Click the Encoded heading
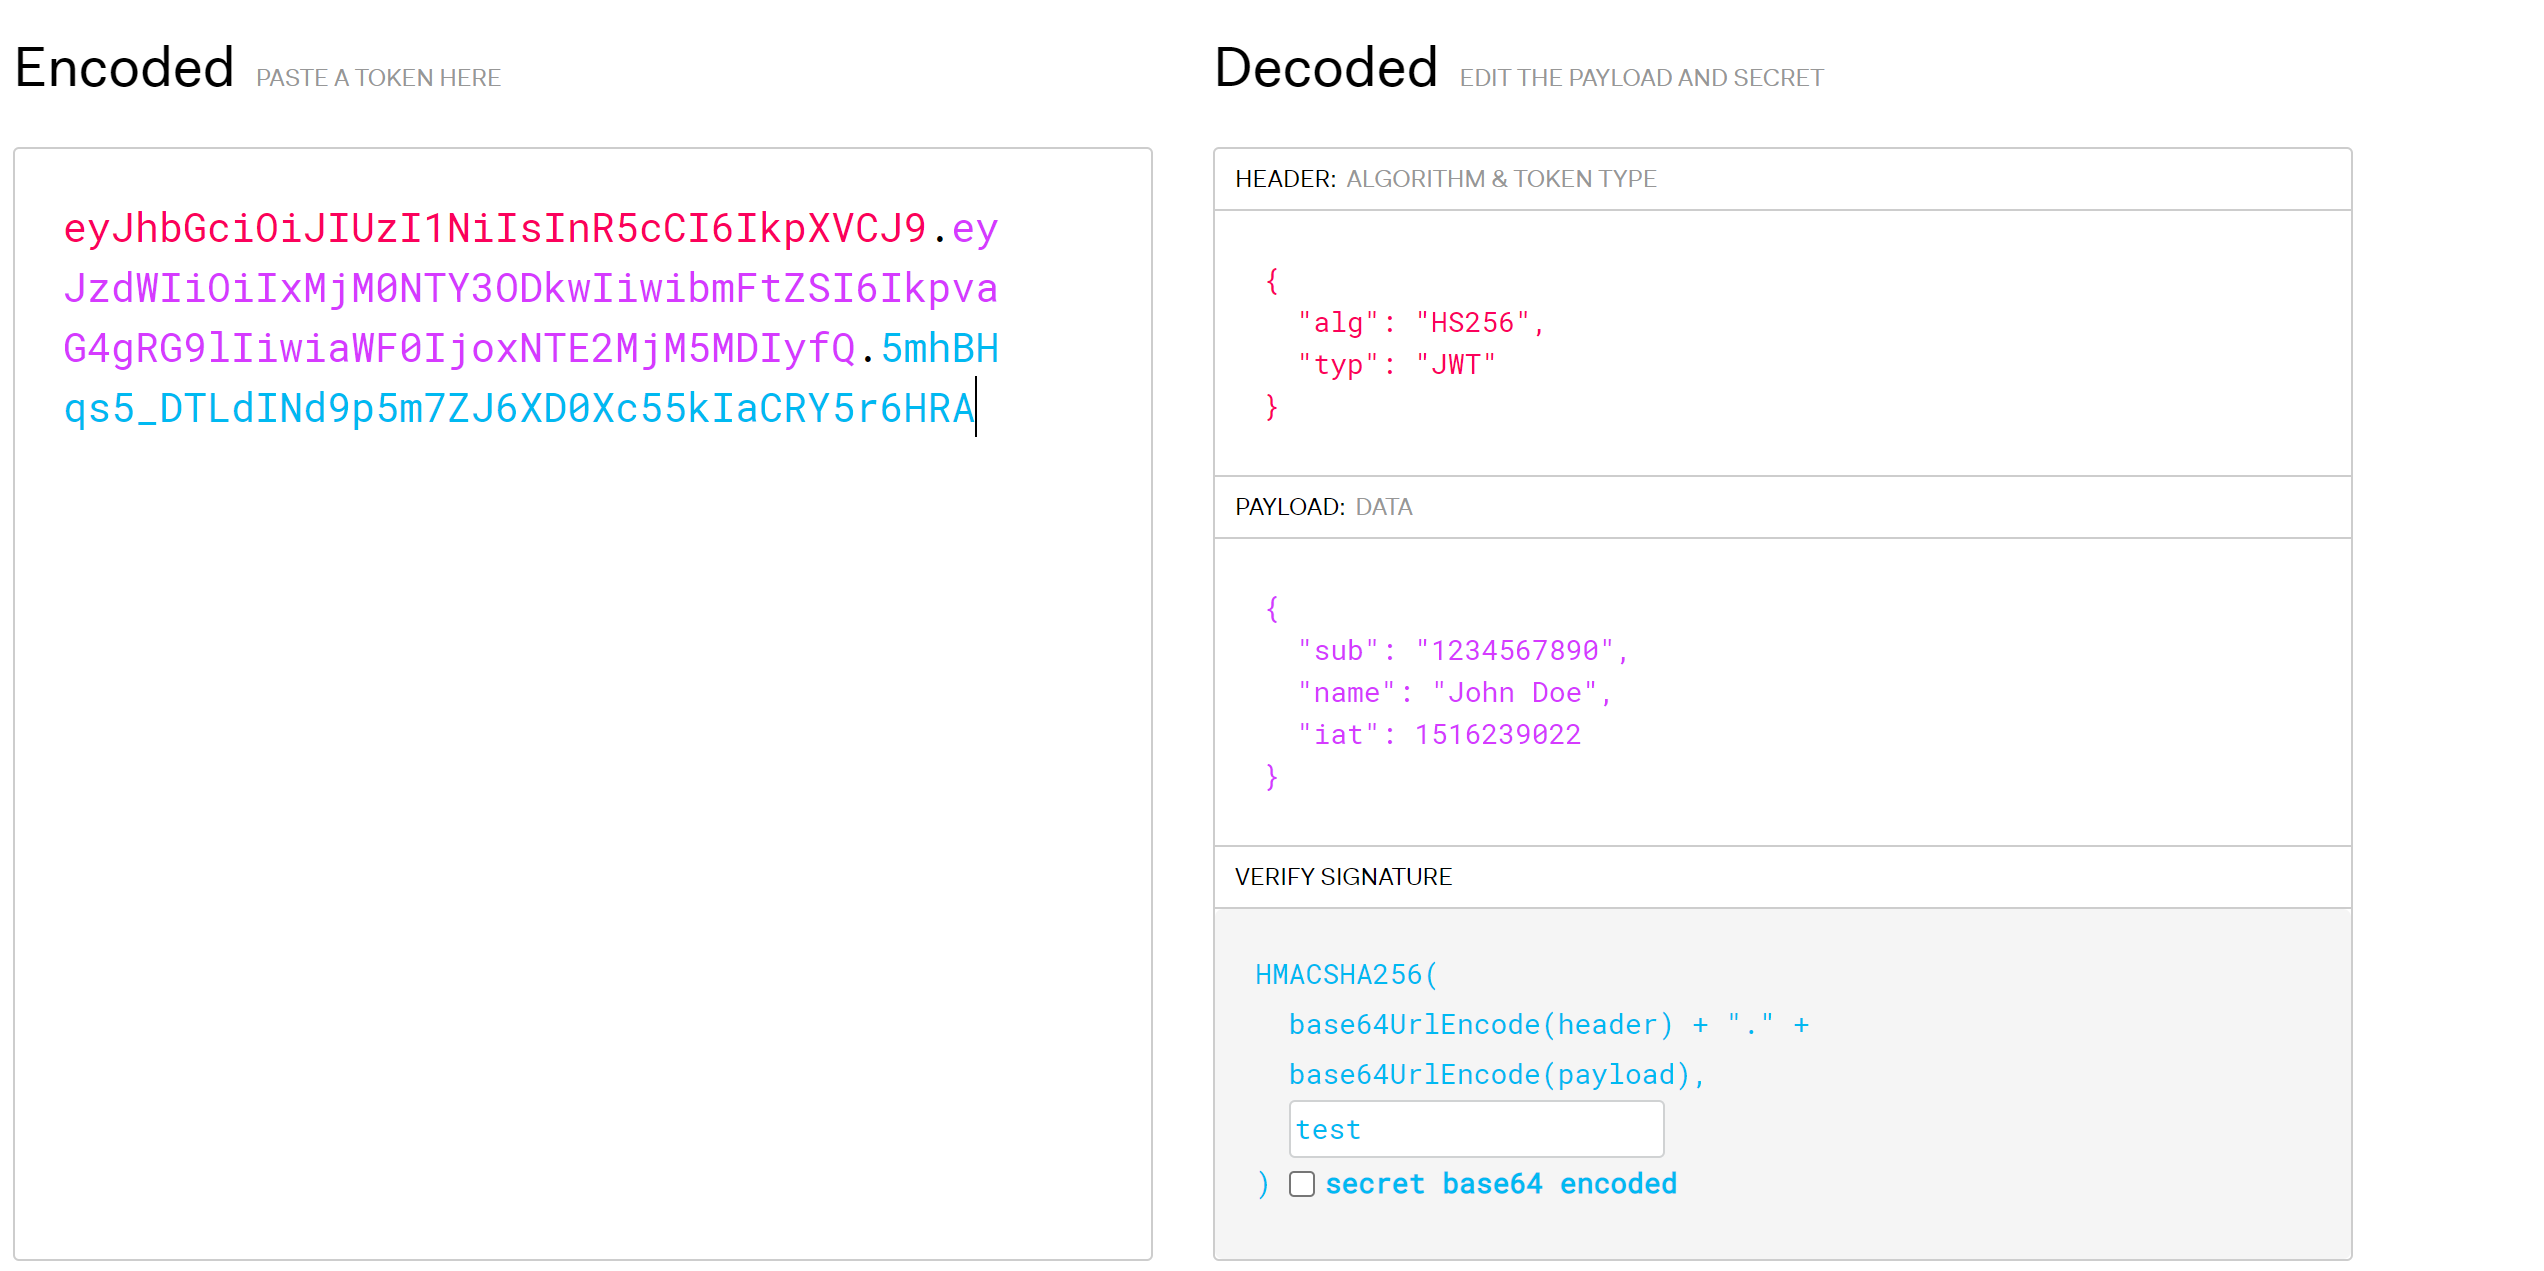2544x1271 pixels. pos(124,68)
